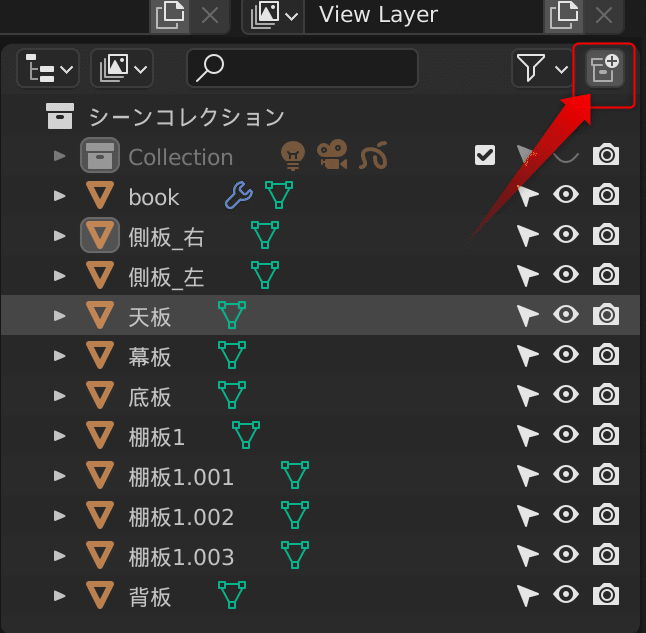Screen dimensions: 646x633
Task: Click the new View Layer copy icon
Action: pos(564,16)
